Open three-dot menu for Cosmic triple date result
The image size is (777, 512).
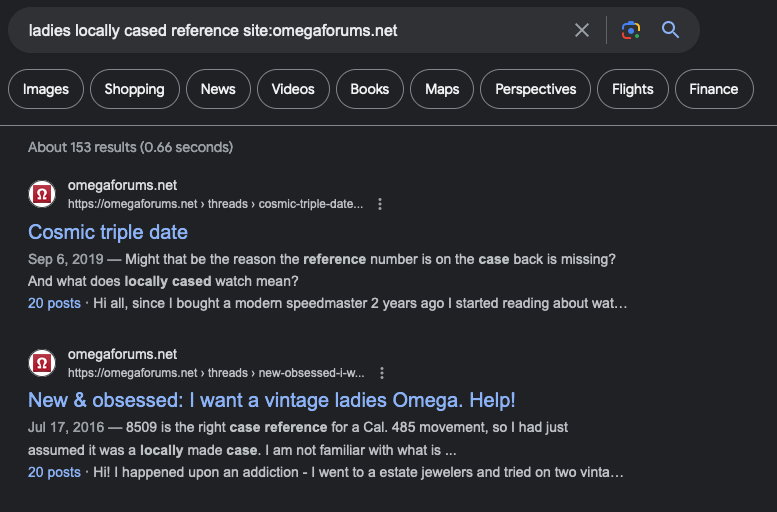click(x=380, y=204)
